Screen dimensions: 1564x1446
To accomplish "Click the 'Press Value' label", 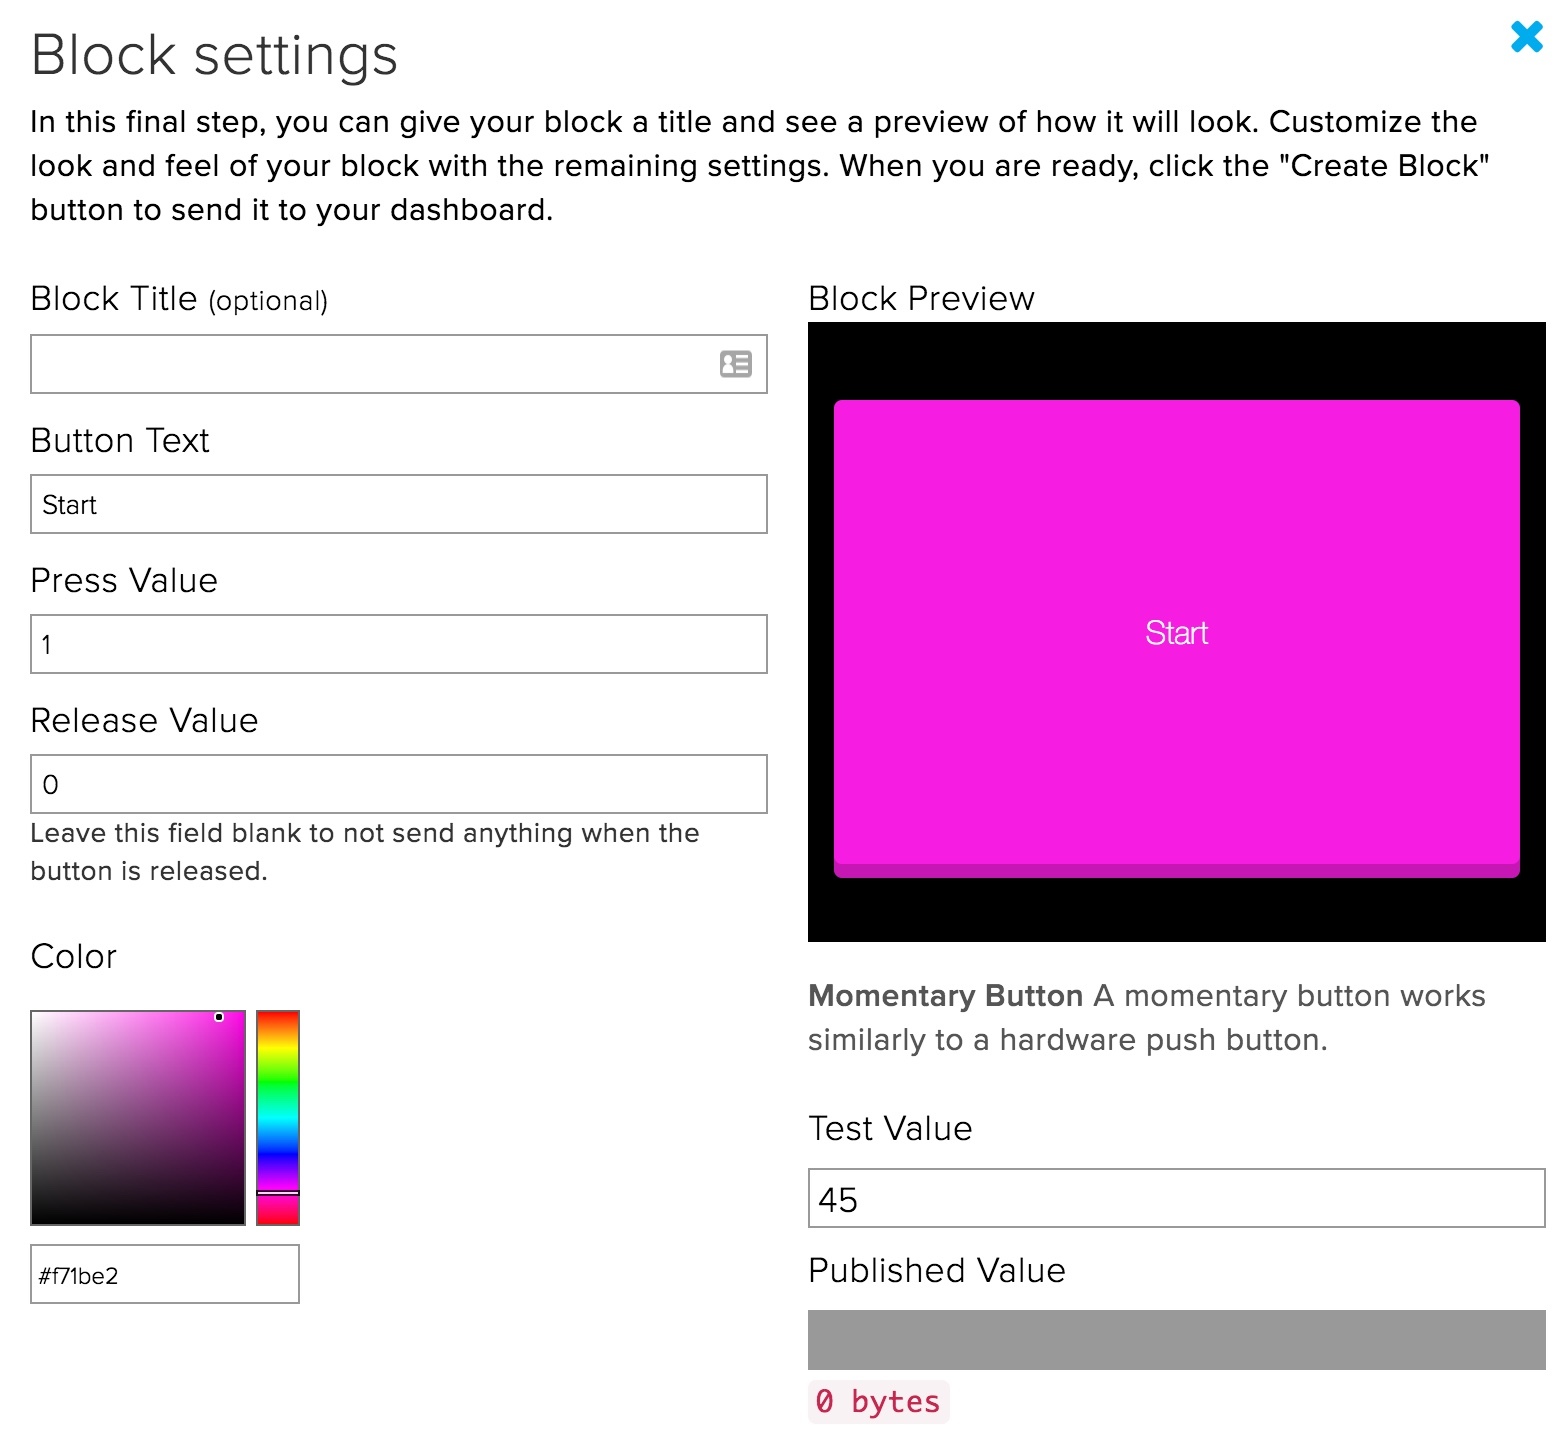I will (124, 580).
